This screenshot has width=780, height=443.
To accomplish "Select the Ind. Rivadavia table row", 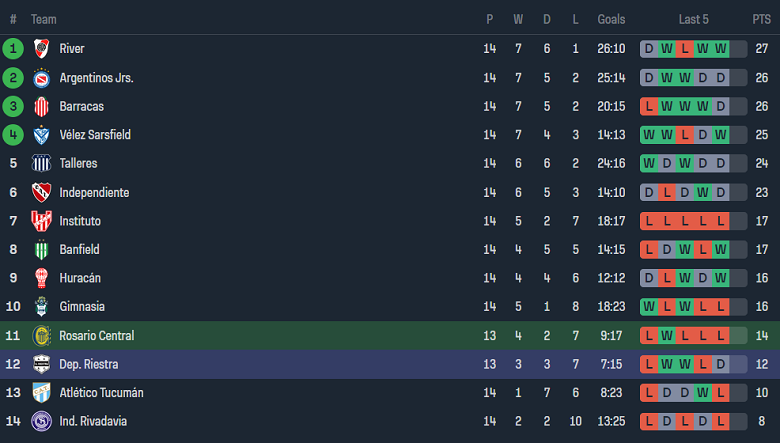I will click(390, 422).
